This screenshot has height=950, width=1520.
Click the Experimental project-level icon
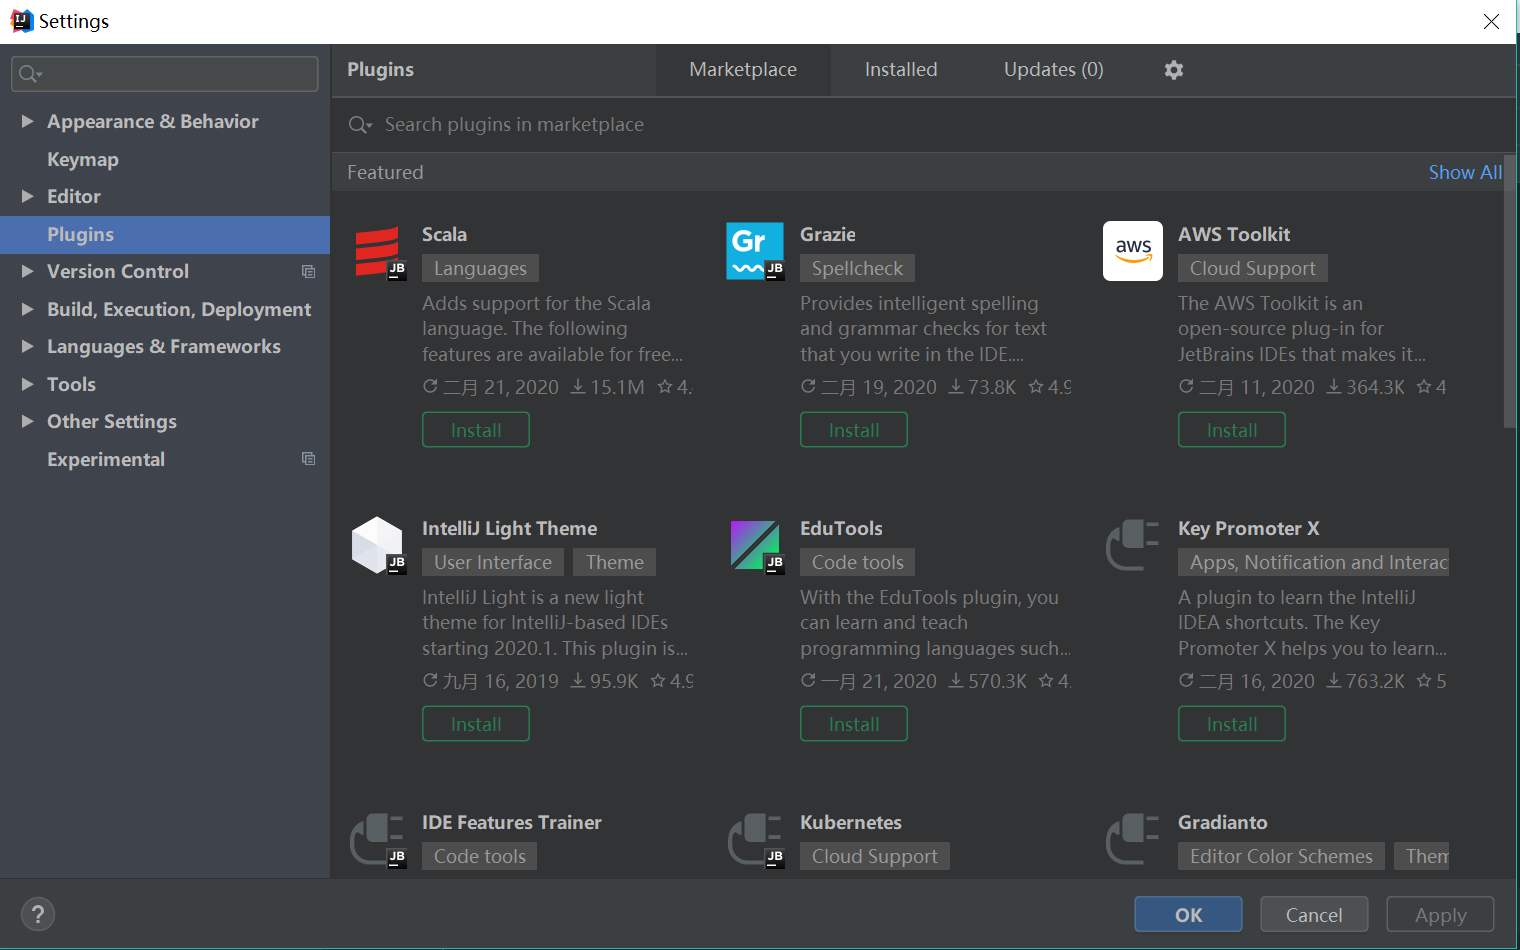coord(308,459)
